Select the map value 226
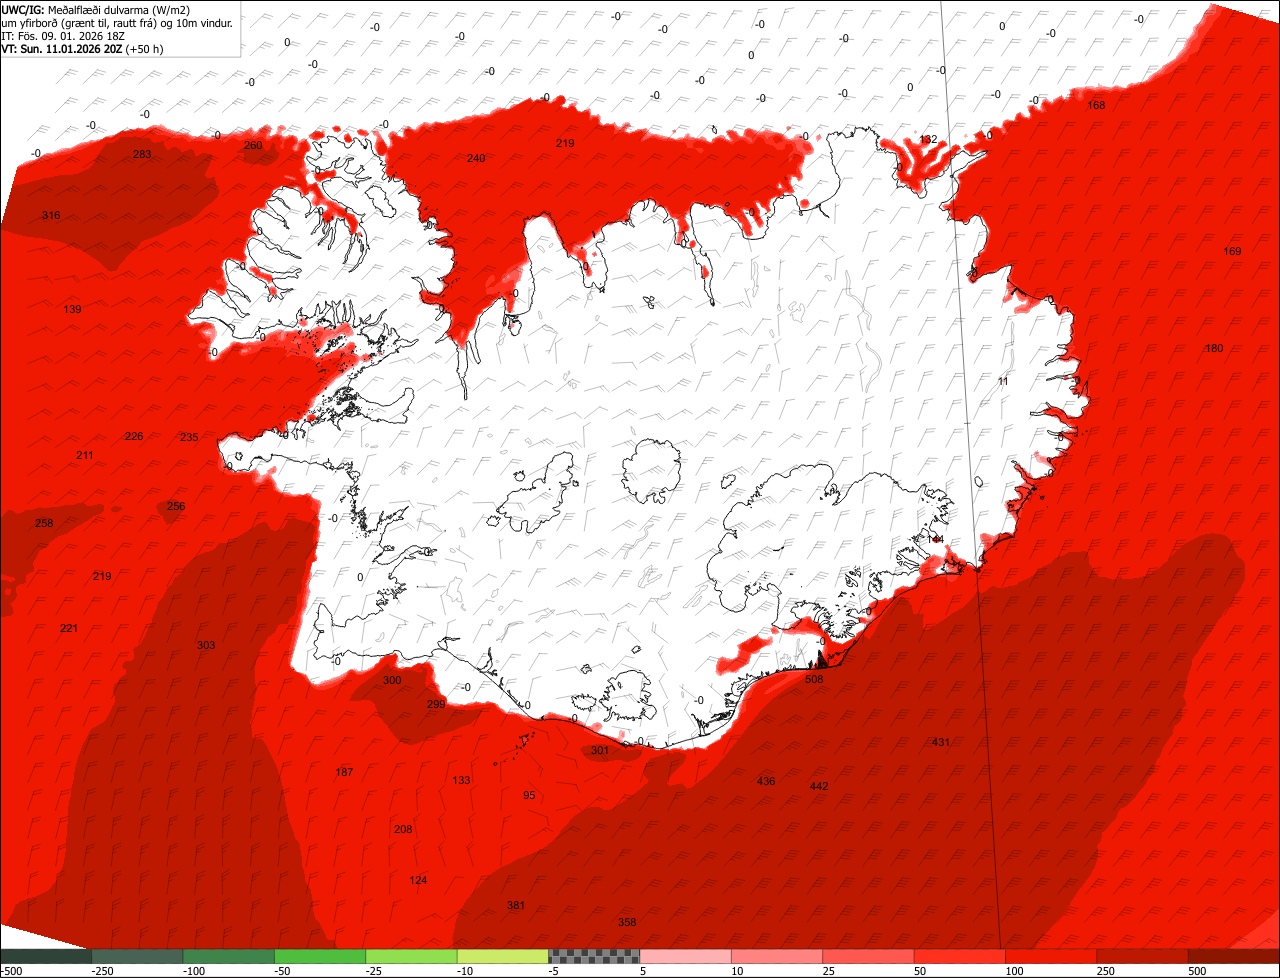The image size is (1280, 978). click(x=134, y=436)
